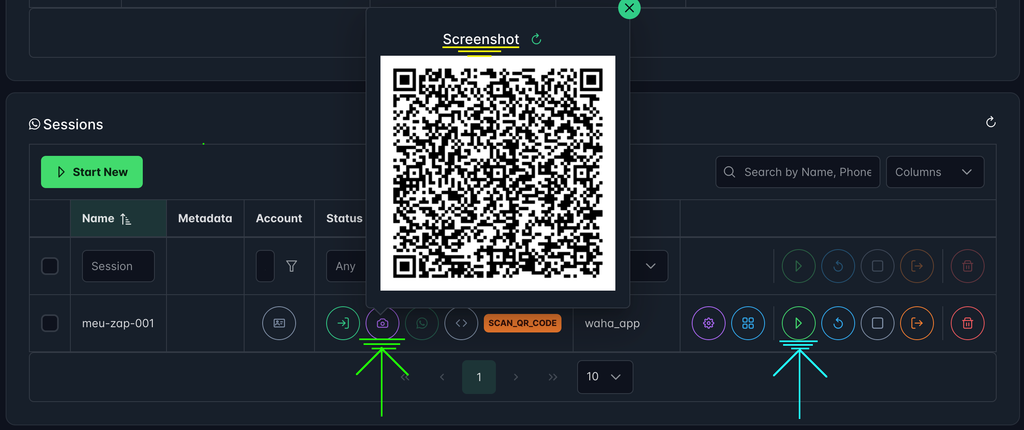
Task: Go to previous page arrow
Action: (x=441, y=377)
